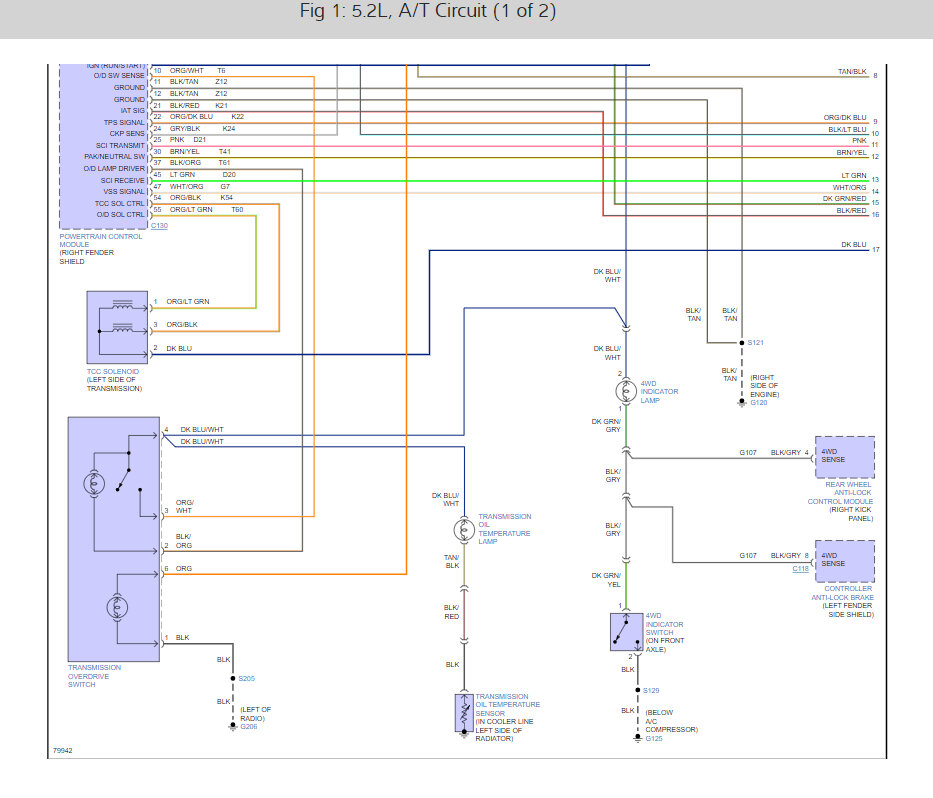933x798 pixels.
Task: Click the 'ORG/WHT T6' wire label
Action: [198, 70]
